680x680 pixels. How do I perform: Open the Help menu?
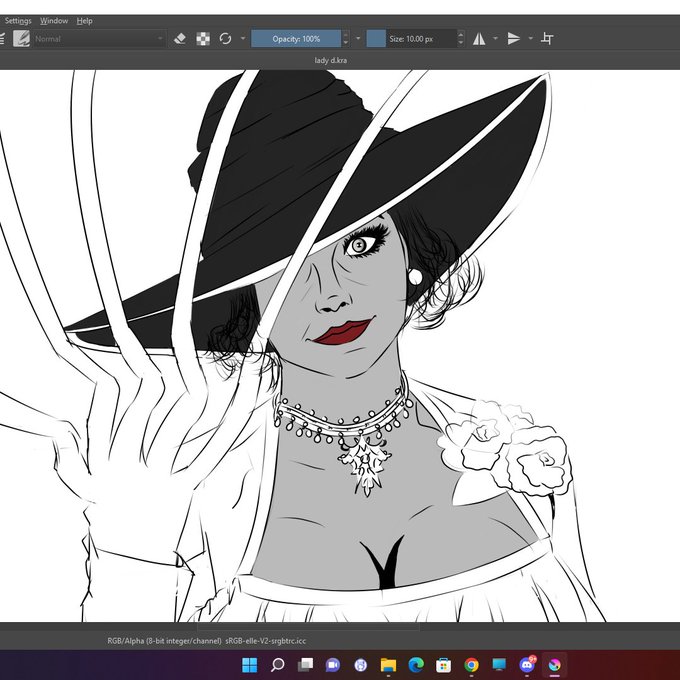pyautogui.click(x=84, y=21)
